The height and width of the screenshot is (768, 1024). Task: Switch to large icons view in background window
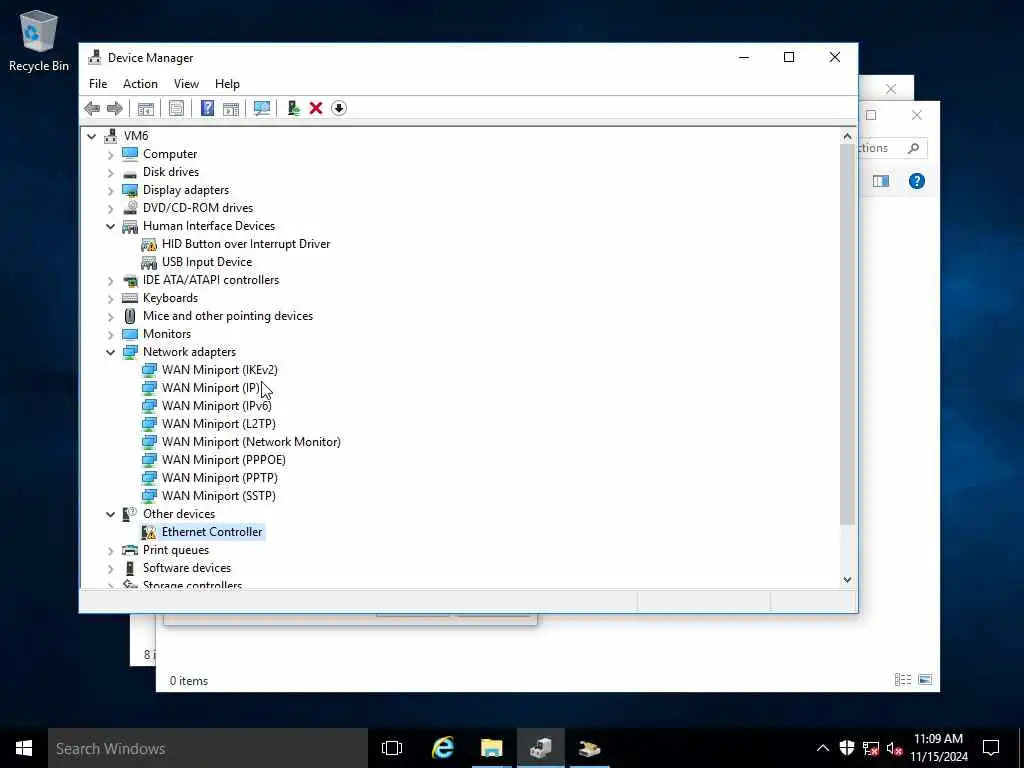(x=925, y=680)
